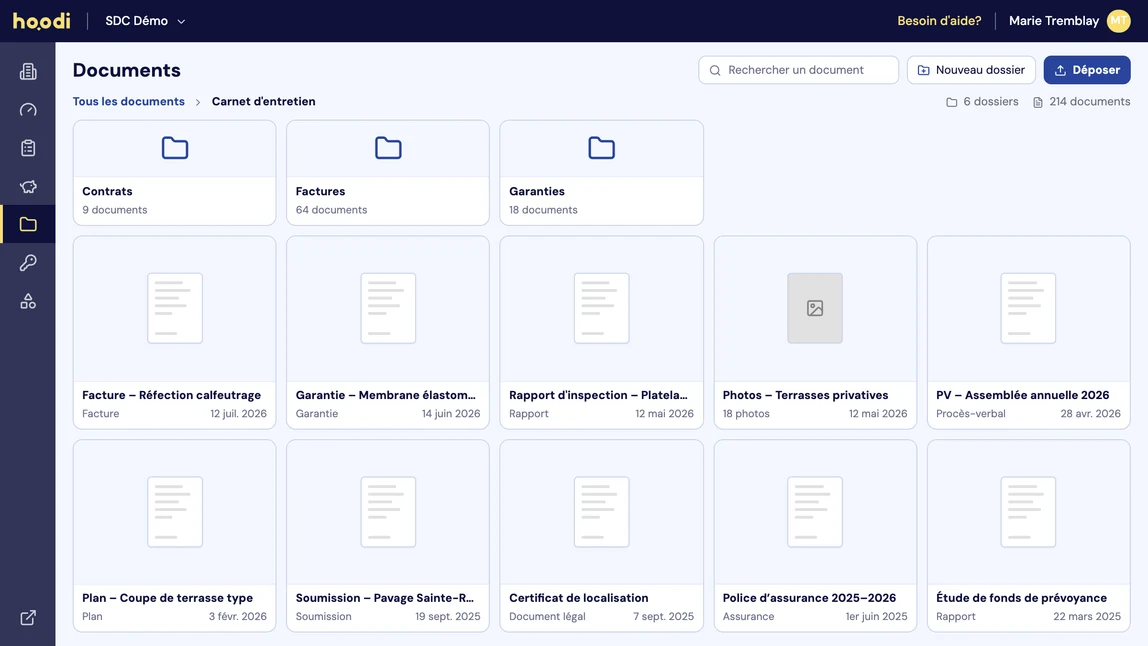The height and width of the screenshot is (646, 1148).
Task: Click the title Facture – Réfection calfeutrage
Action: point(171,395)
